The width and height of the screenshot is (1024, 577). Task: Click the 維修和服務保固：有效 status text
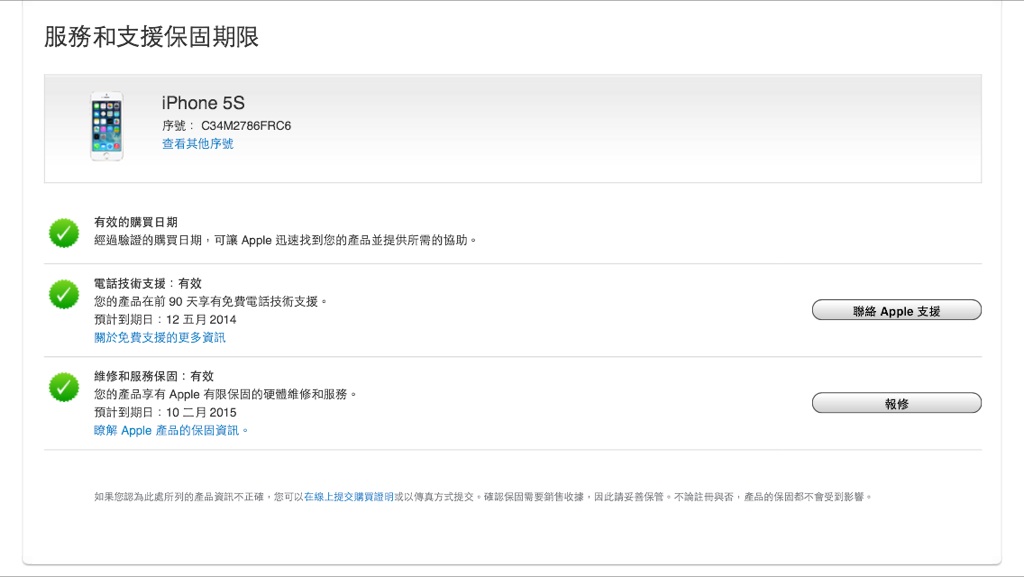(154, 376)
